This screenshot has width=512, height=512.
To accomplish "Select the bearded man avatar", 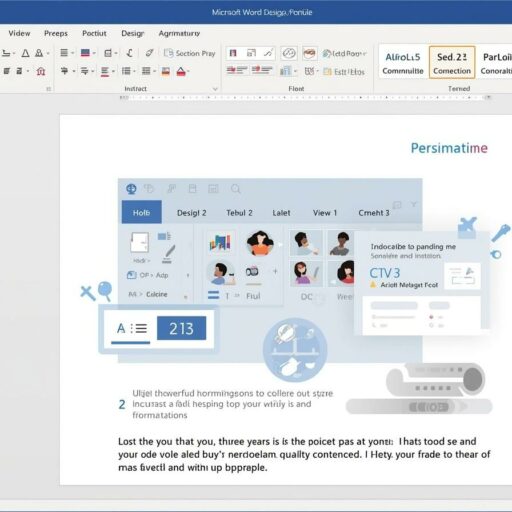I will pos(220,273).
